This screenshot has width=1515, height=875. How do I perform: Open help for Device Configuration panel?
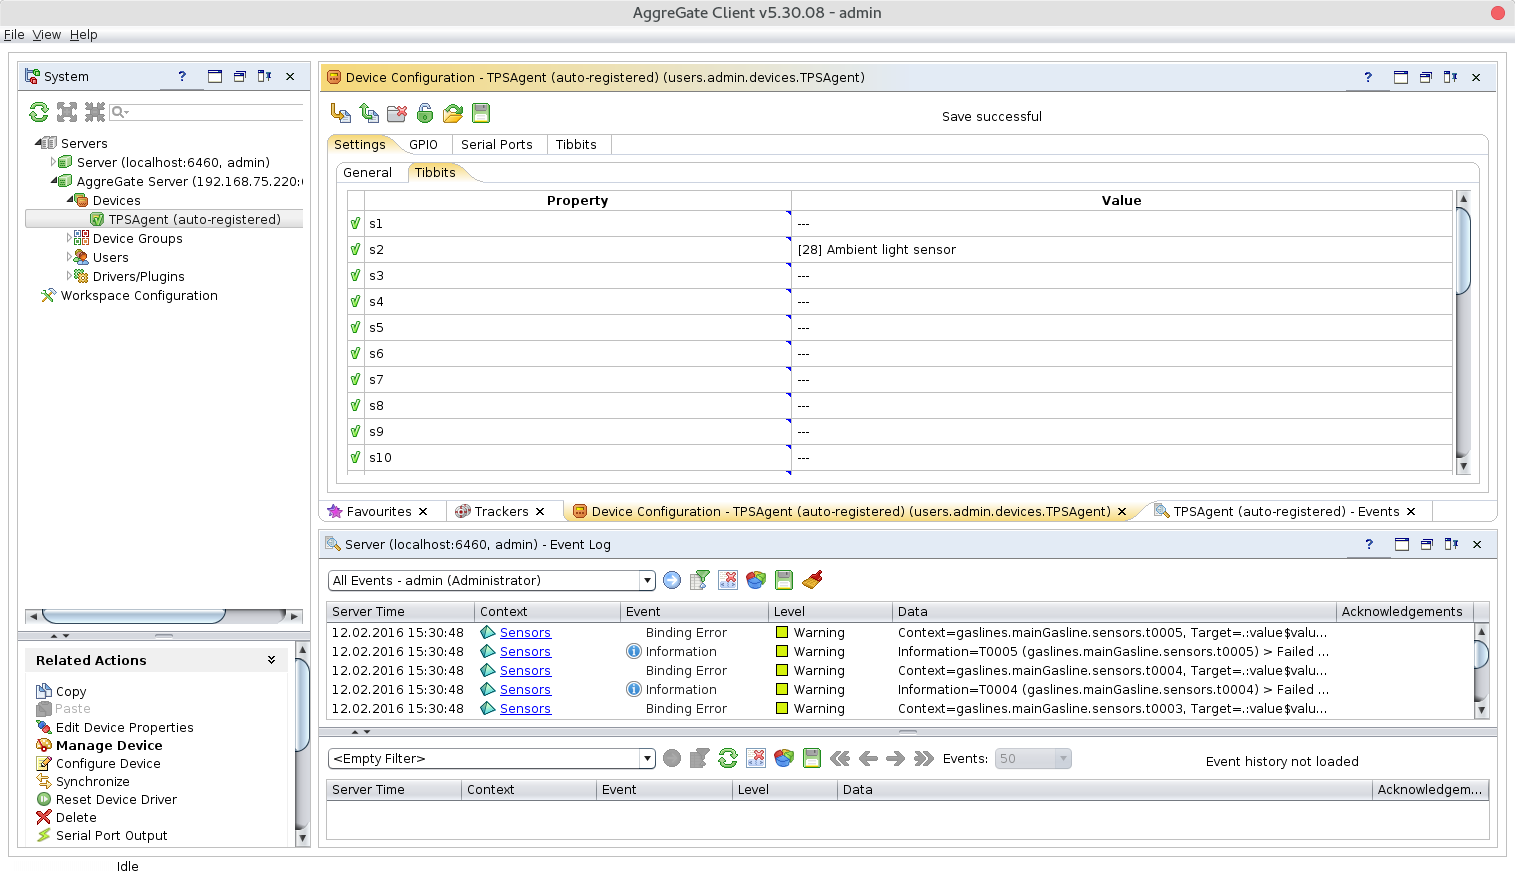point(1368,77)
